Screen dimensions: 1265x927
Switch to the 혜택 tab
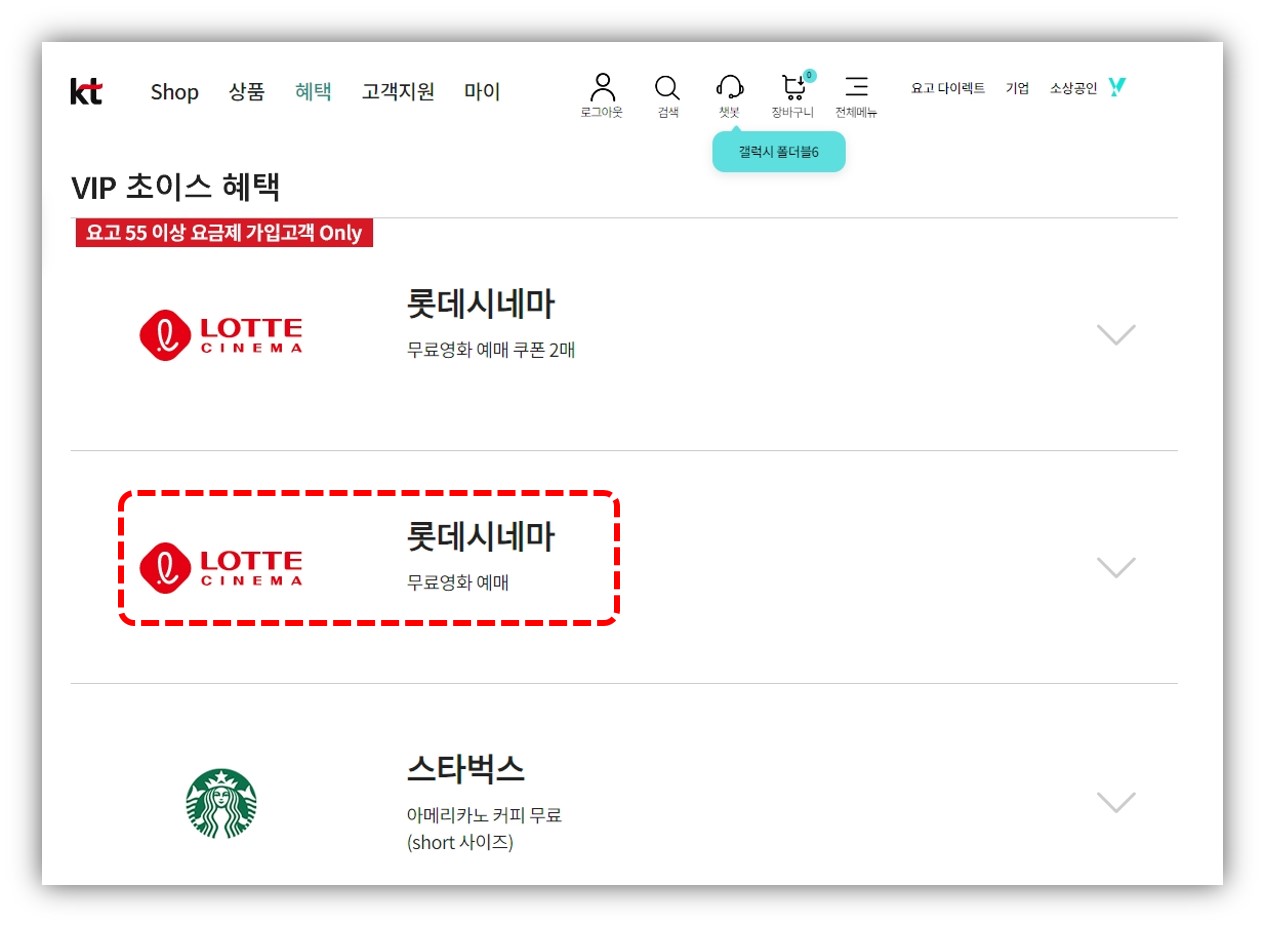click(313, 91)
